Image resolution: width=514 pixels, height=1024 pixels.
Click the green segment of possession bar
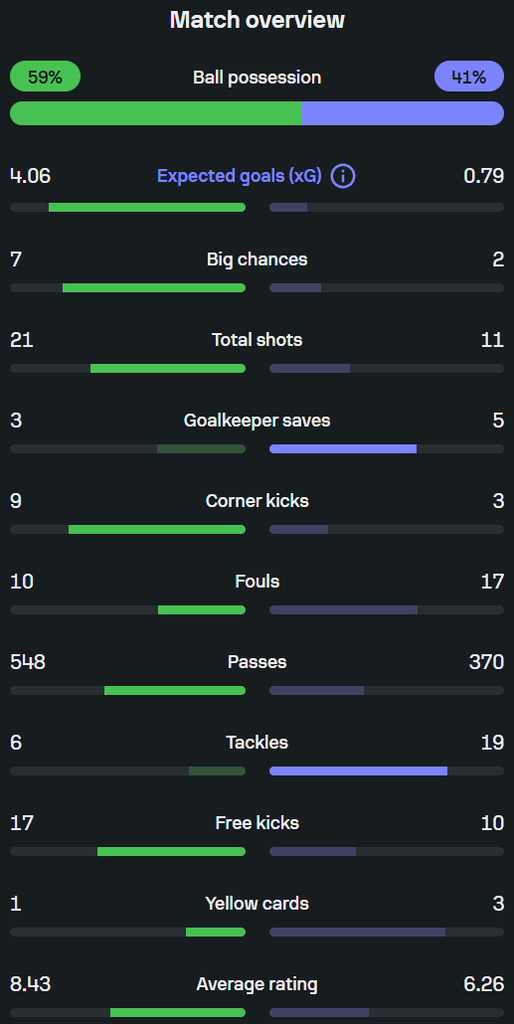point(155,113)
